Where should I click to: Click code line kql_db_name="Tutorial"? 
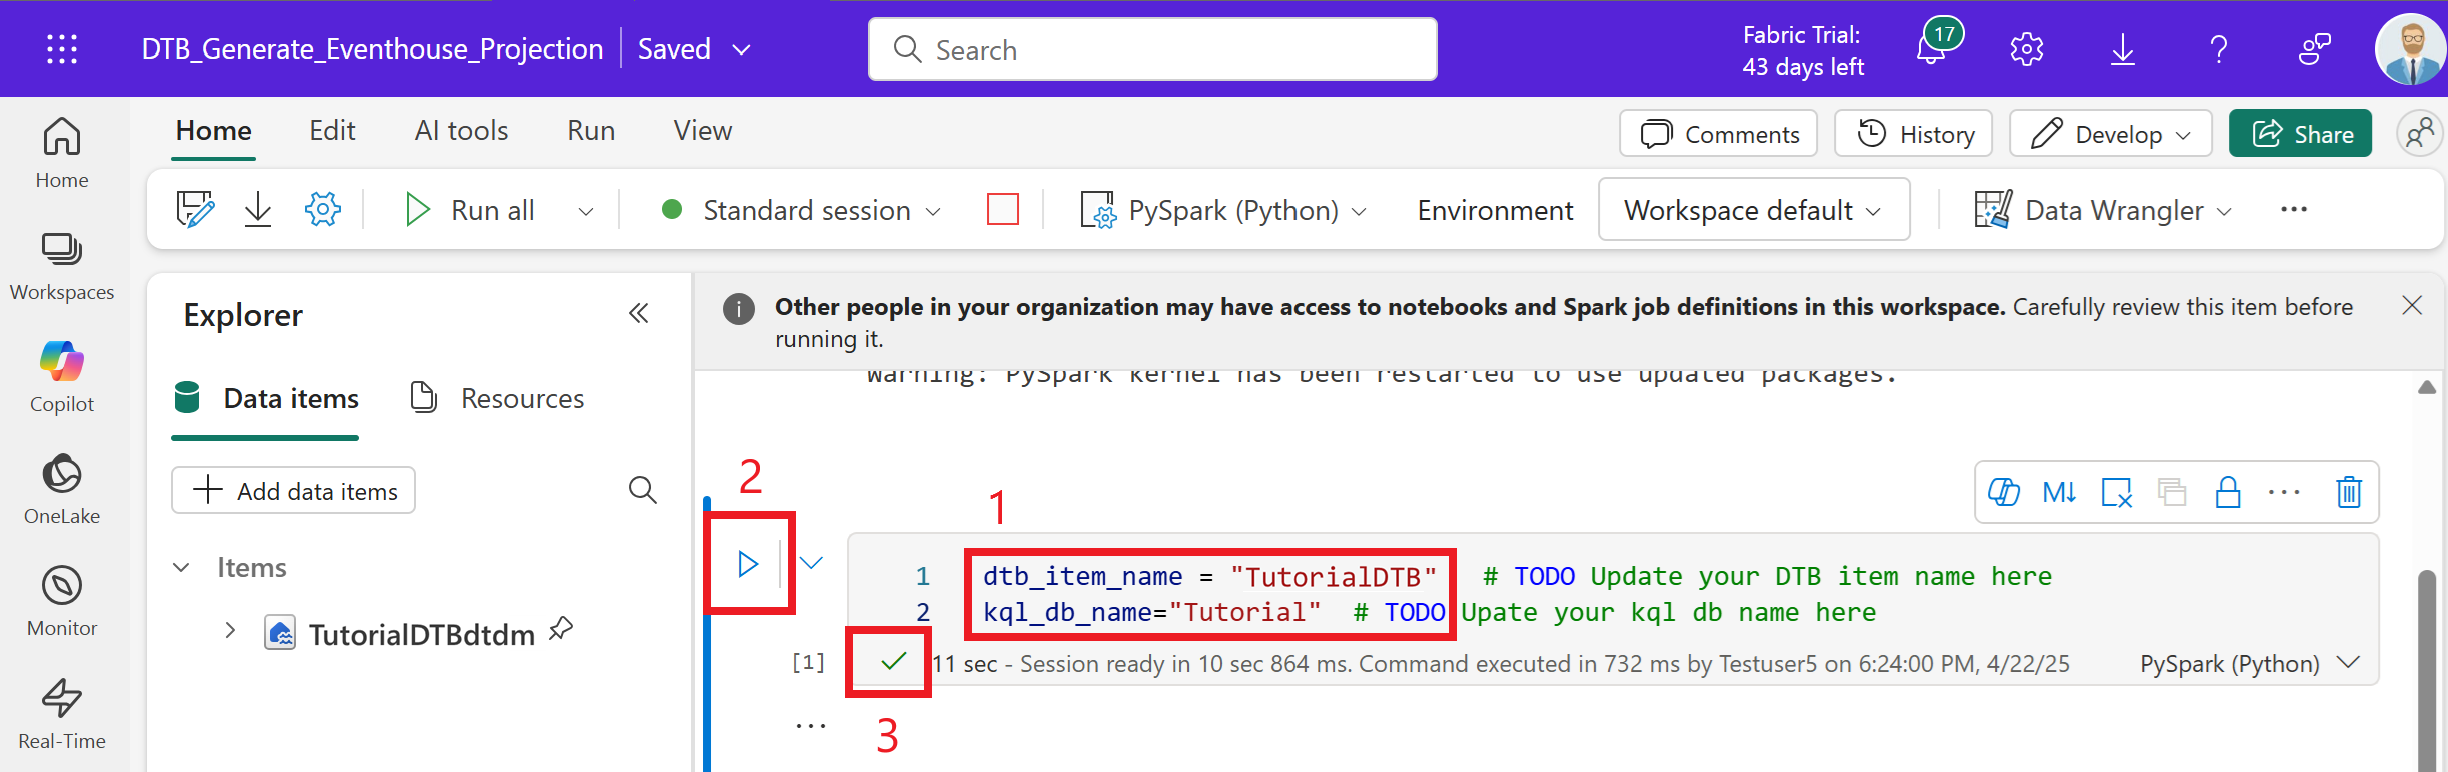(1151, 612)
